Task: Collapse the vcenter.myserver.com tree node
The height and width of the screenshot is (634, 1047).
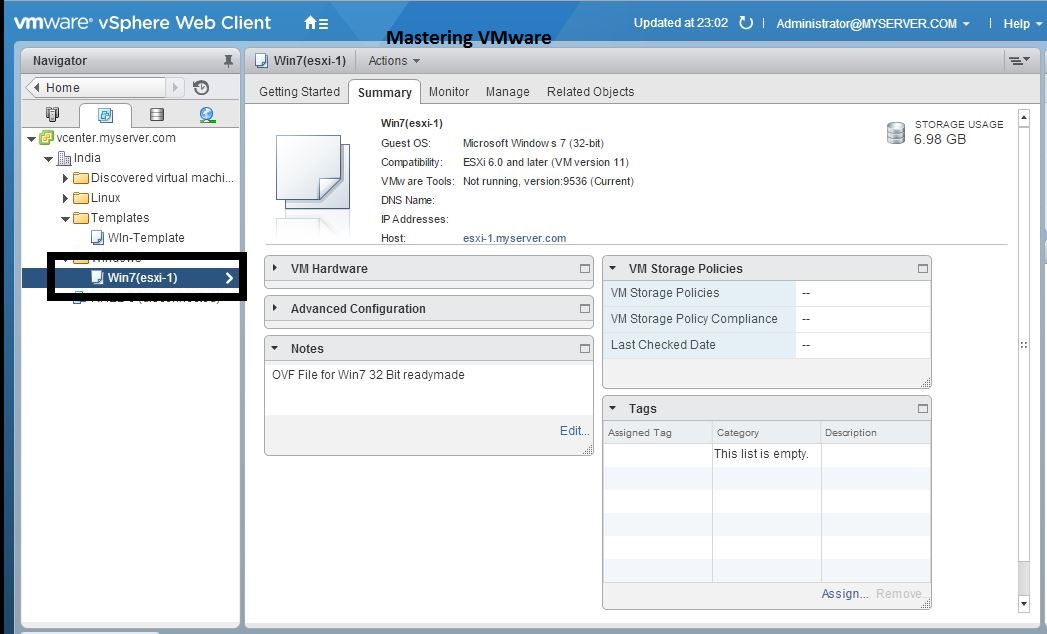Action: point(31,139)
